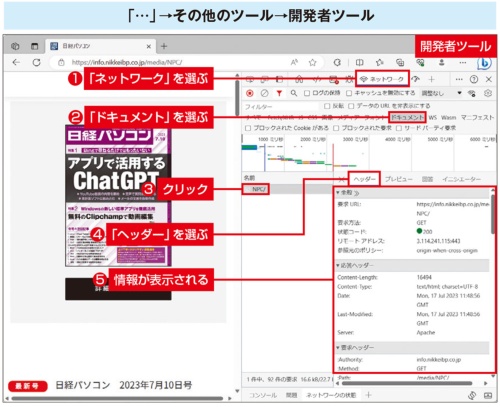Open DevTools help icon
Viewport: 500px width, 407px height.
(474, 79)
